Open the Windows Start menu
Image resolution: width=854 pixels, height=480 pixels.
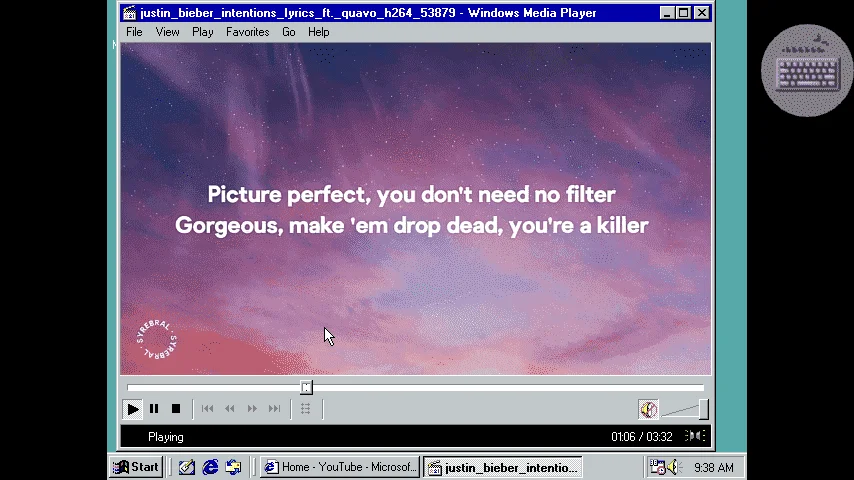[136, 467]
